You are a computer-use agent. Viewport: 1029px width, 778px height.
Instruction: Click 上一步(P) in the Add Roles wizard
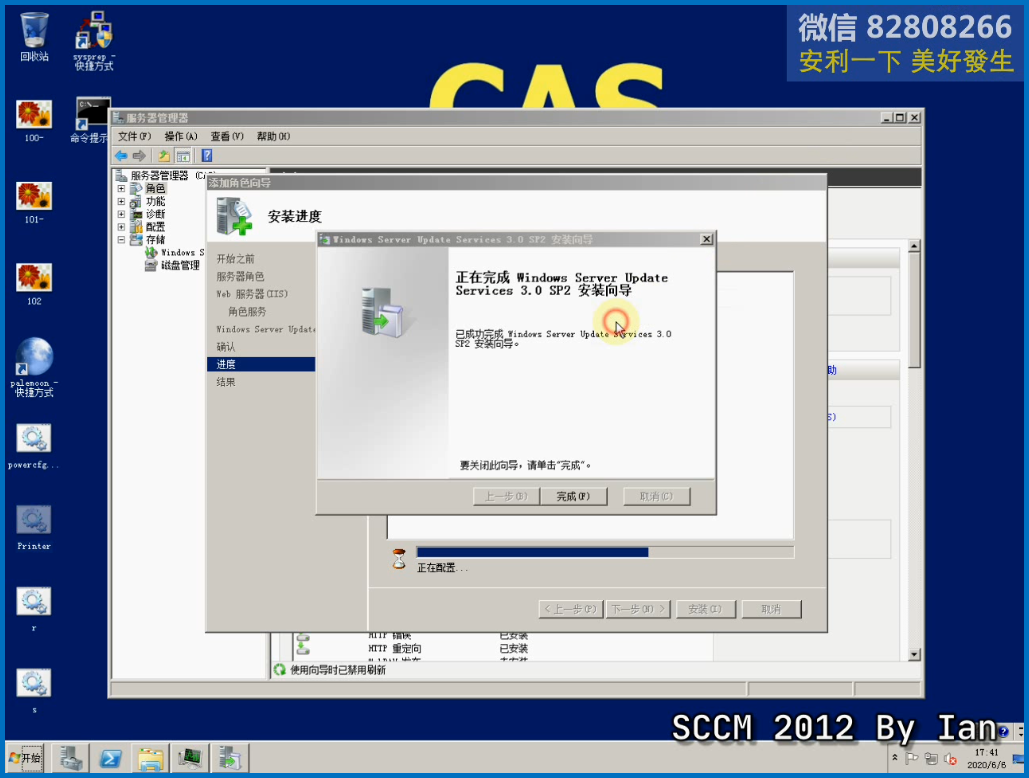[571, 609]
